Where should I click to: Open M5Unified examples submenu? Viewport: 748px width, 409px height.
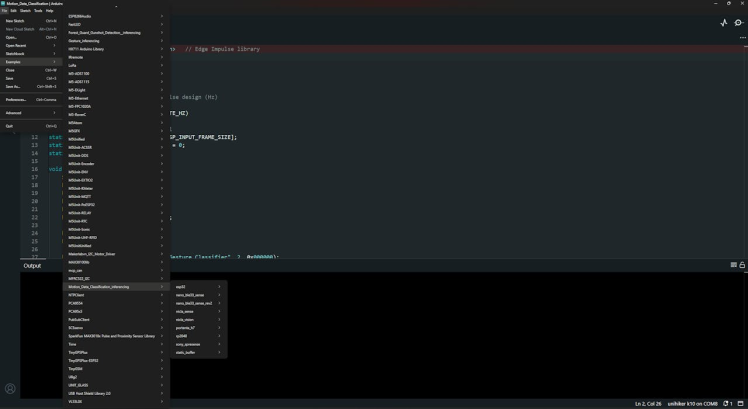[x=116, y=139]
